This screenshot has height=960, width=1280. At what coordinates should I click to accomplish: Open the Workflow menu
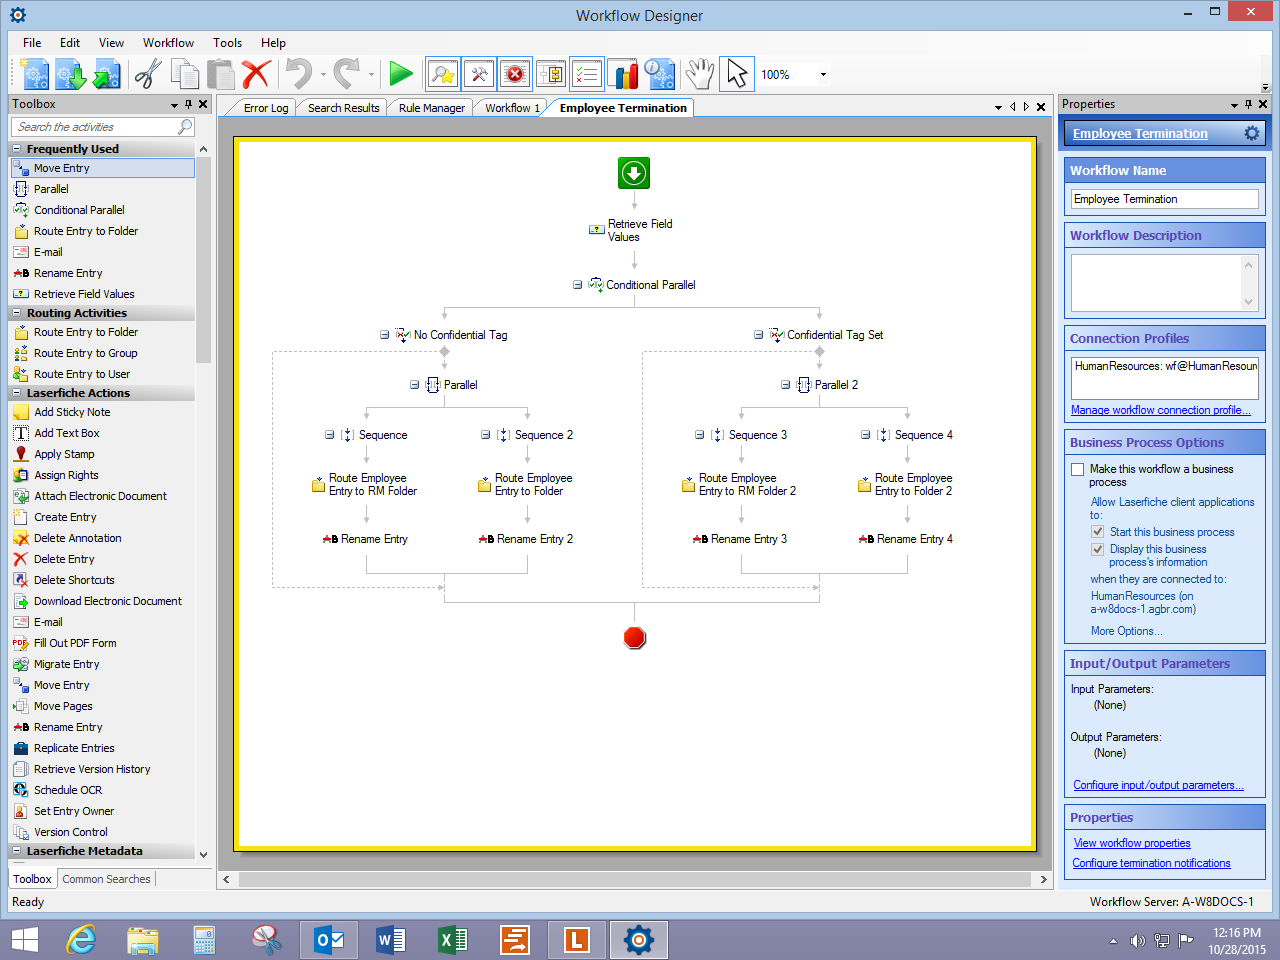tap(168, 43)
